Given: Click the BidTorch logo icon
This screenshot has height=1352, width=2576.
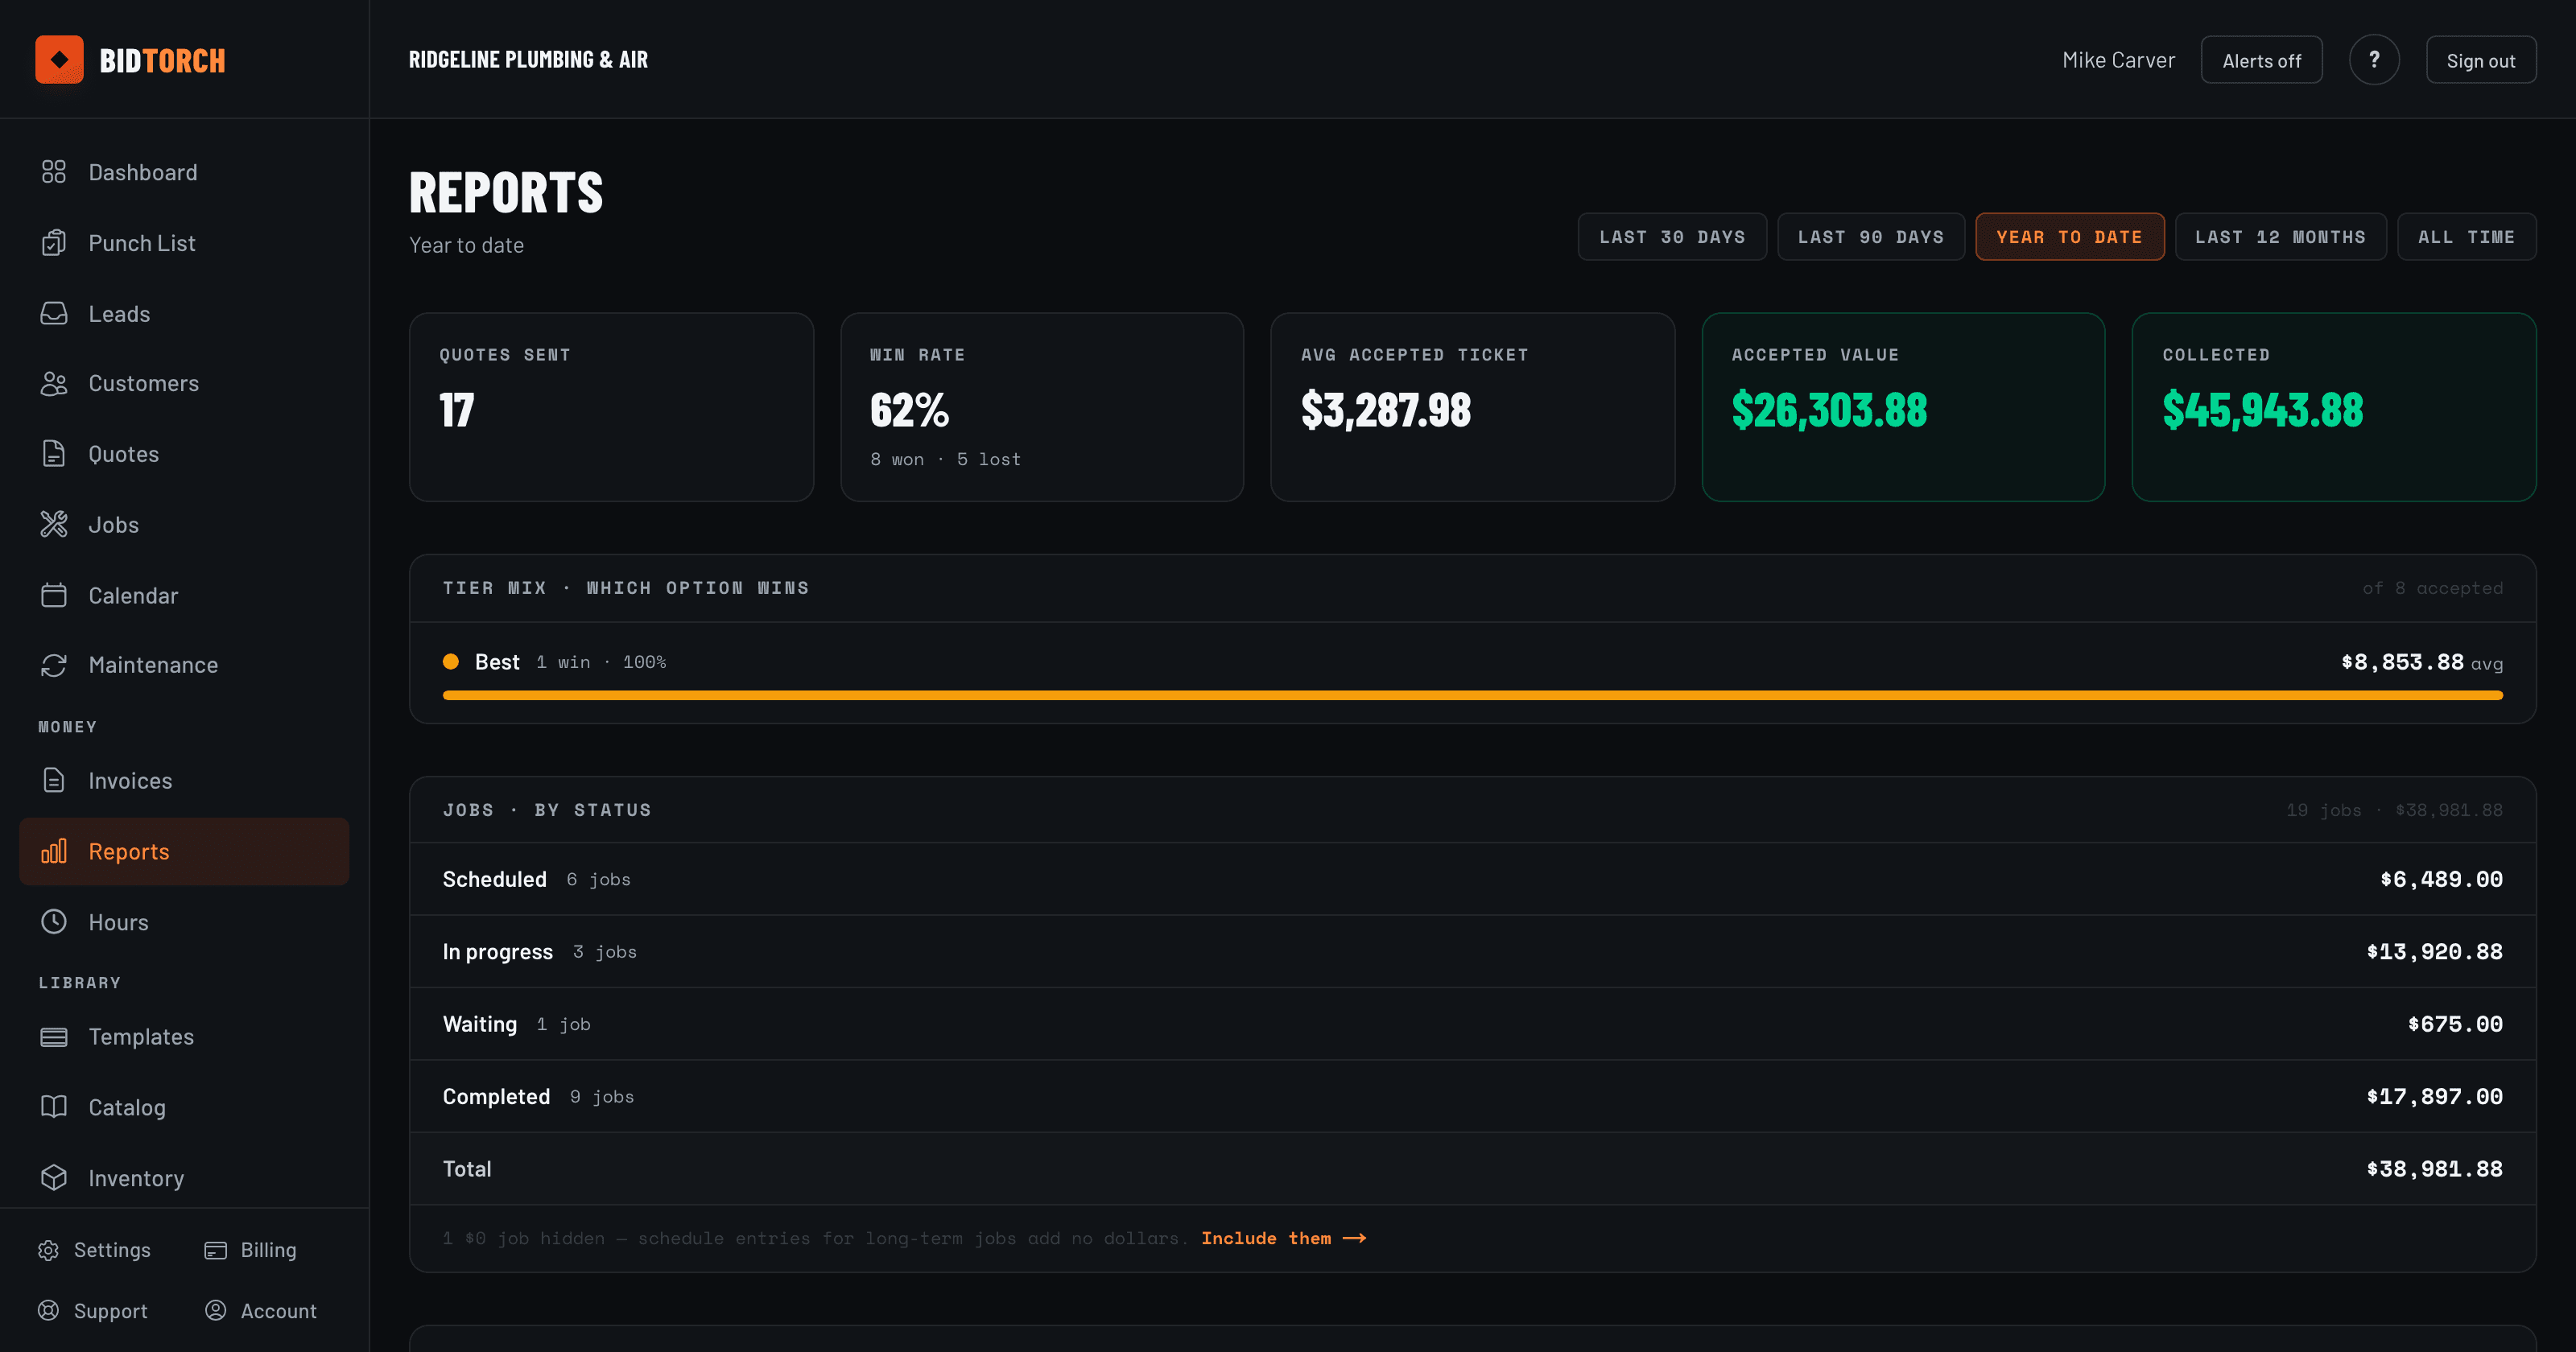Looking at the screenshot, I should point(59,60).
